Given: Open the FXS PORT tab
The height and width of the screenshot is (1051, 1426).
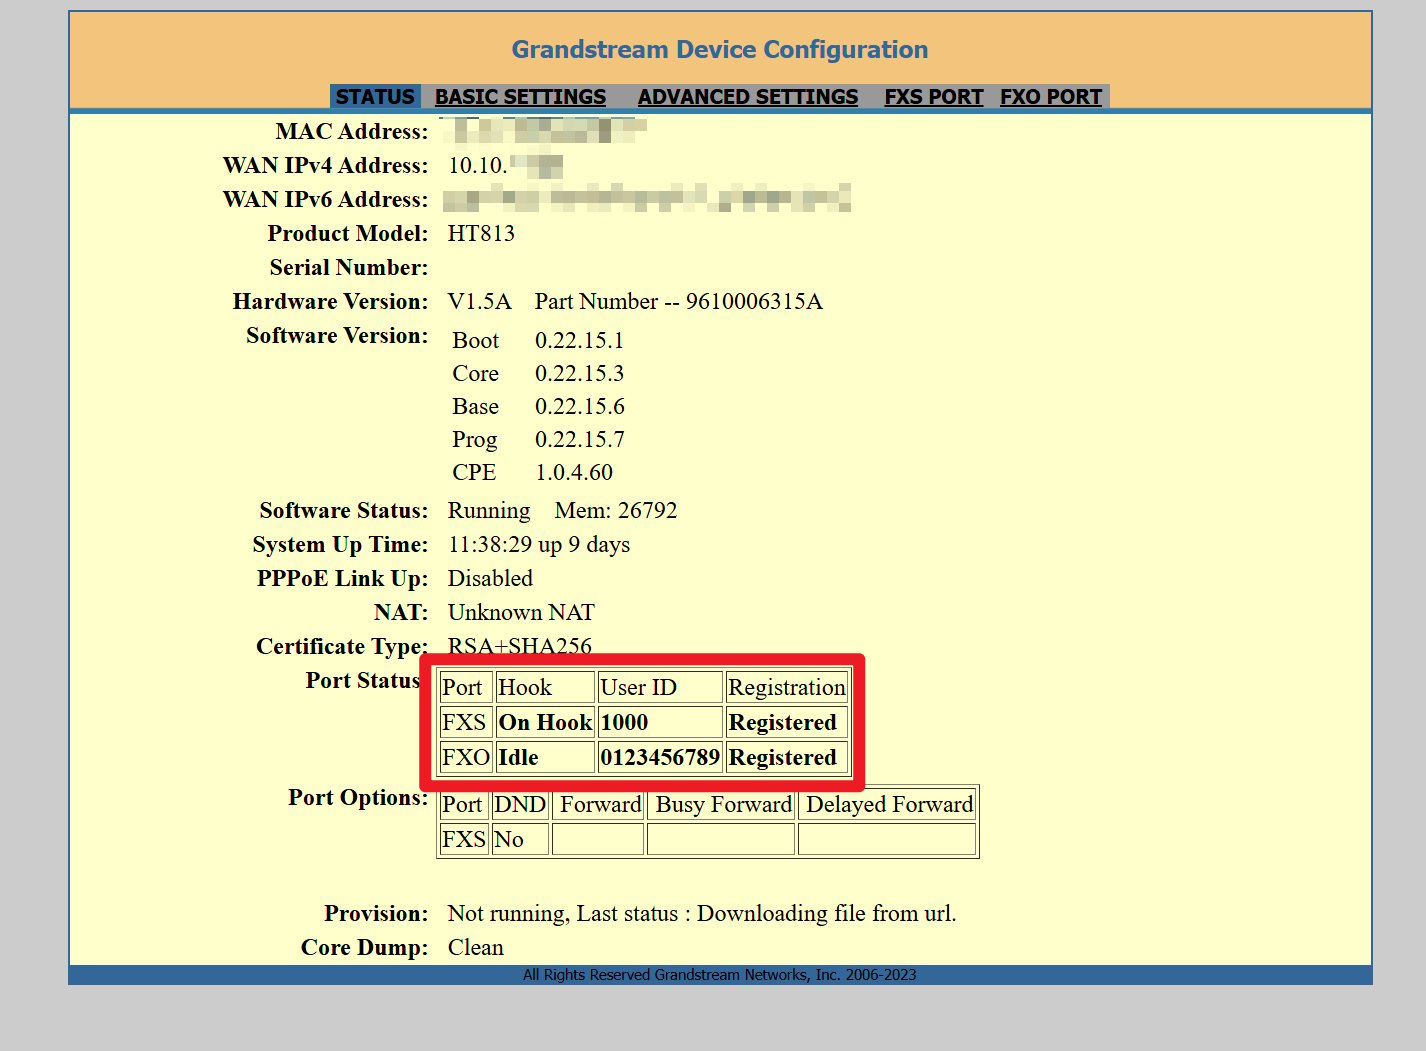Looking at the screenshot, I should [x=934, y=97].
